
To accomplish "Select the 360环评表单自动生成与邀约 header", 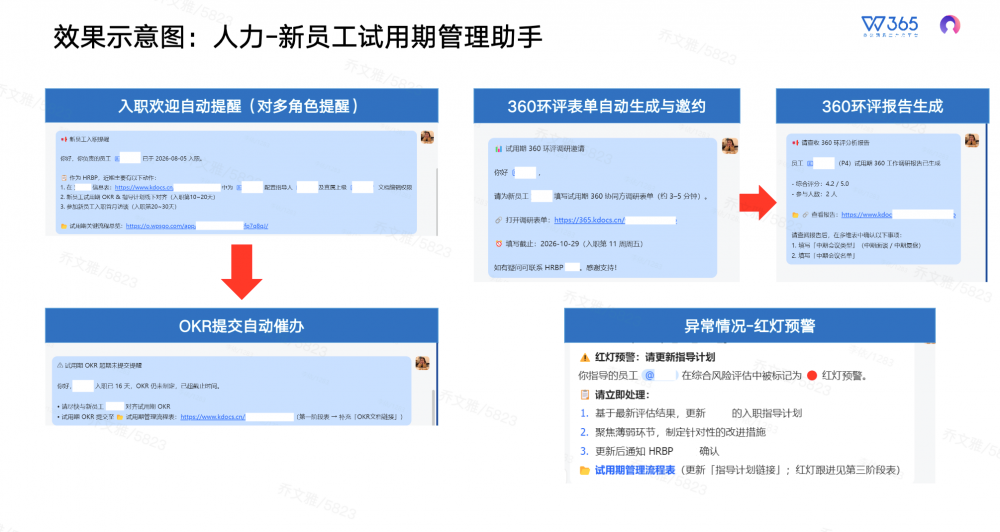I will (x=607, y=106).
